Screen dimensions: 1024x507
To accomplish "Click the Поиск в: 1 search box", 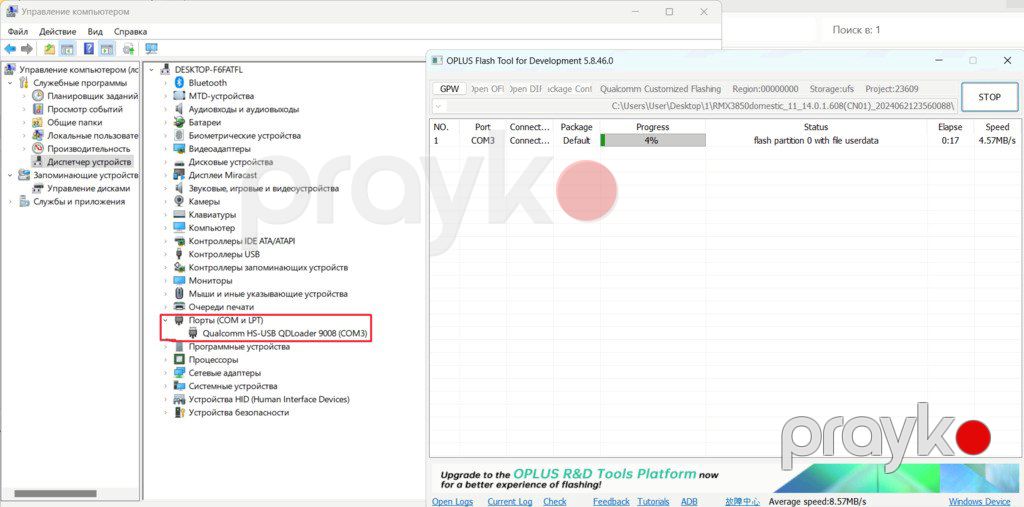I will pyautogui.click(x=920, y=30).
